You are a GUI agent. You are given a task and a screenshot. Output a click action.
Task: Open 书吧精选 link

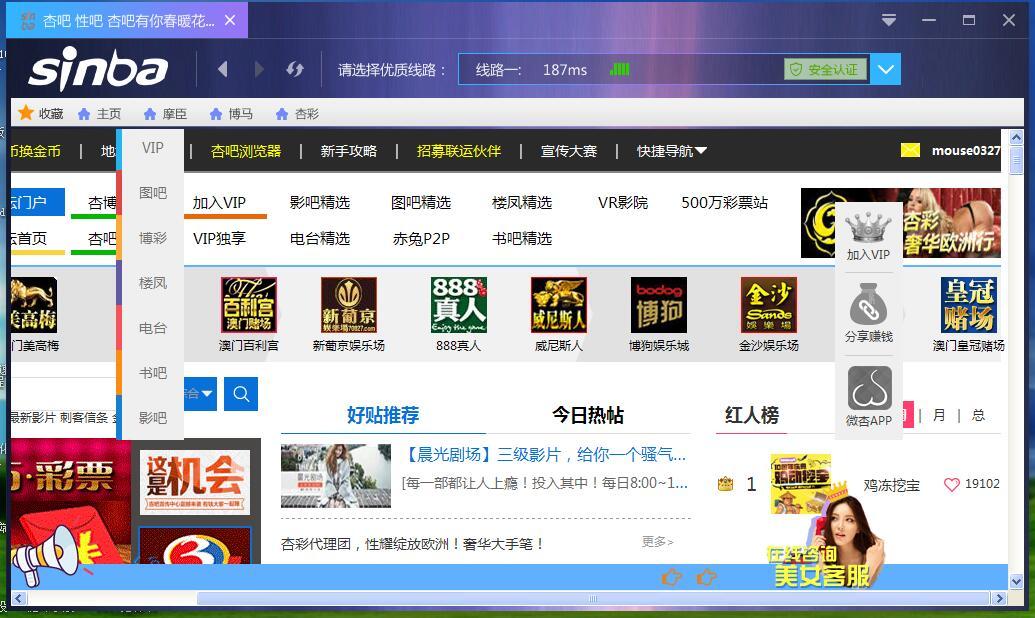(521, 238)
